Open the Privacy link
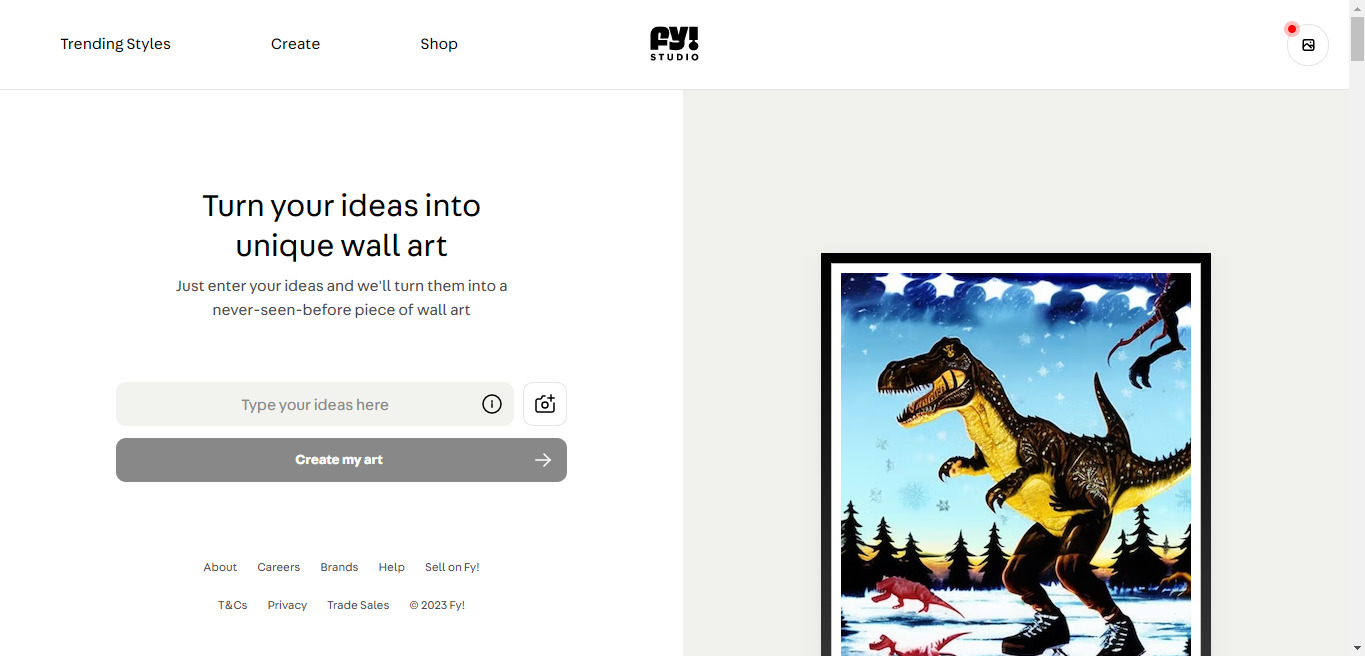 (x=287, y=605)
